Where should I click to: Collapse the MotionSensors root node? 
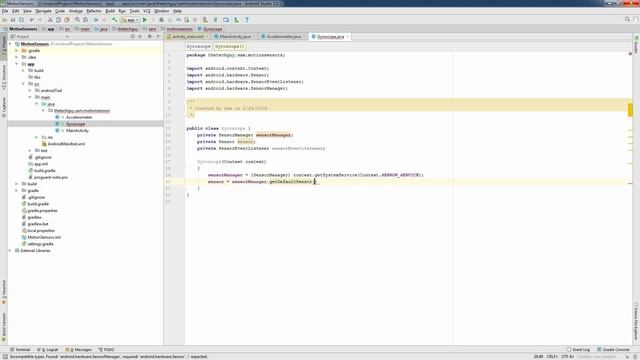11,44
